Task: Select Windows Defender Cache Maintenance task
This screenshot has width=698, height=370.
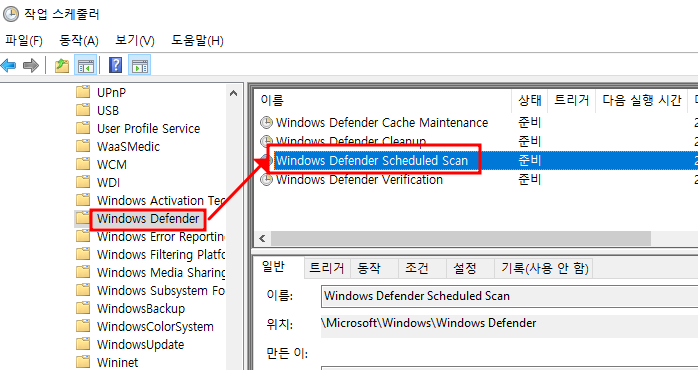Action: (x=382, y=122)
